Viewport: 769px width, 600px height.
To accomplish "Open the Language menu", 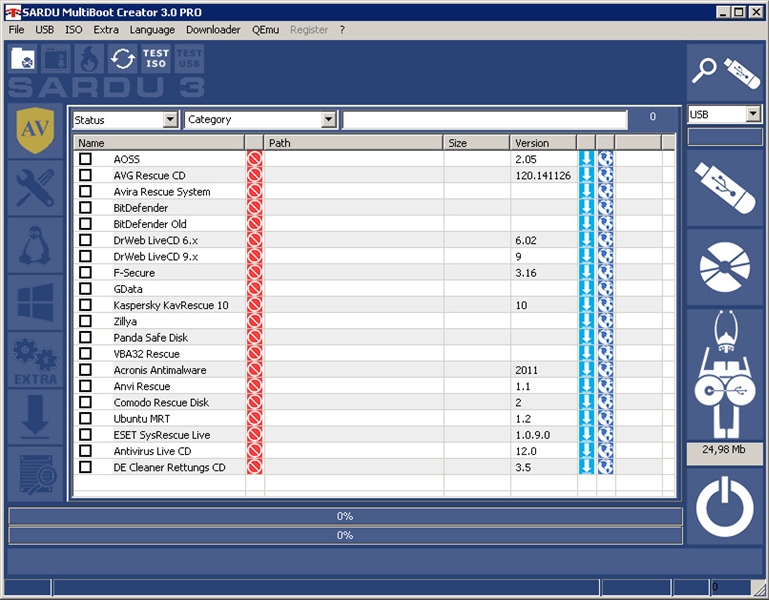I will tap(152, 29).
